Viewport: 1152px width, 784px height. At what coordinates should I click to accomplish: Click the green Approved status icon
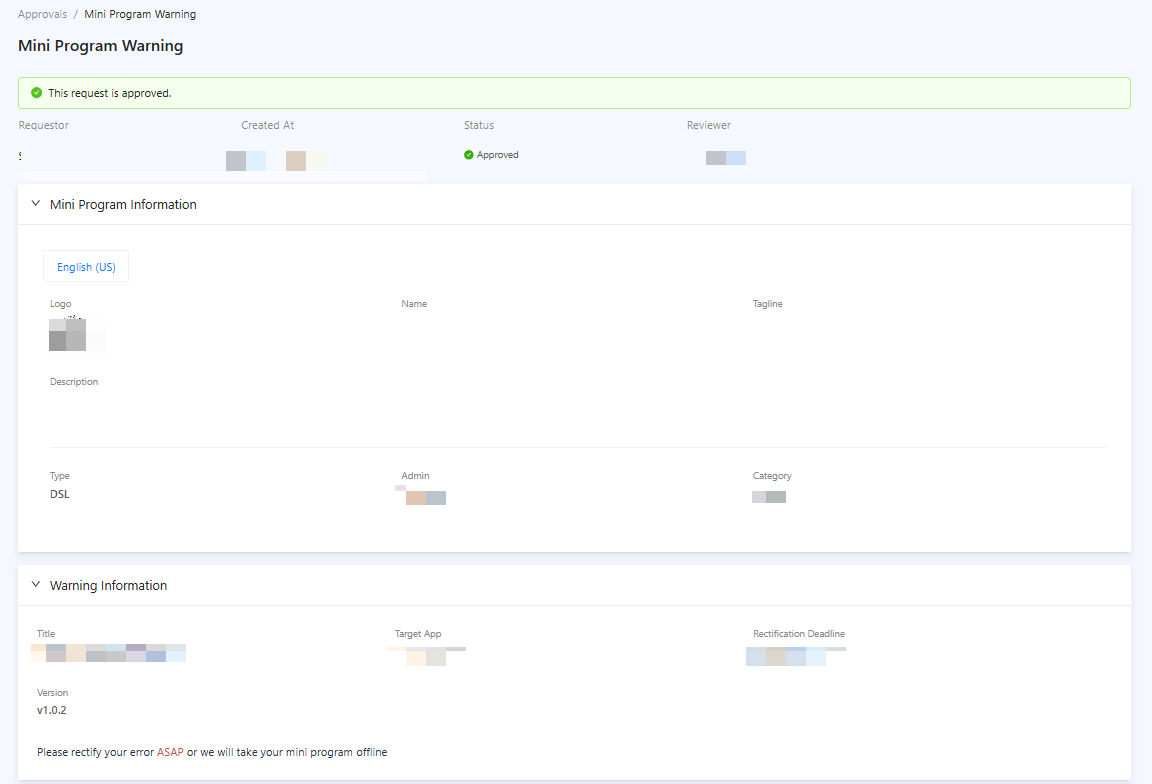[469, 155]
